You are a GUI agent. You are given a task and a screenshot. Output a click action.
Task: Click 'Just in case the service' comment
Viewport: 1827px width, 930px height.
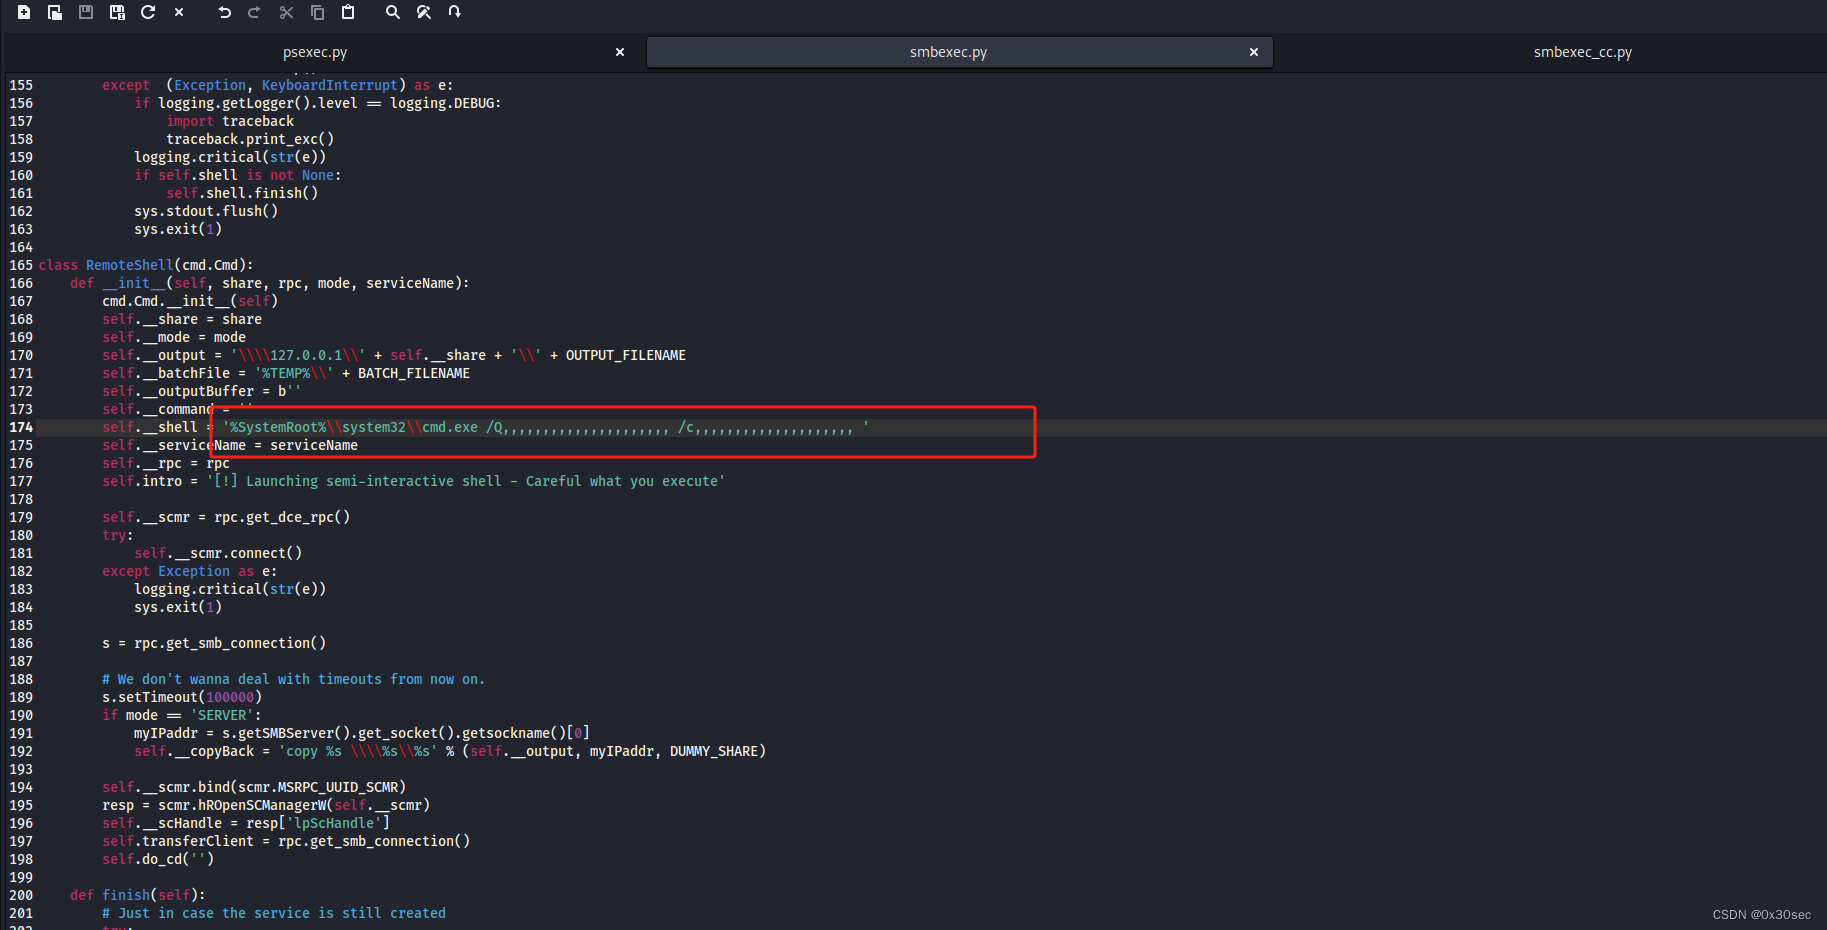274,913
